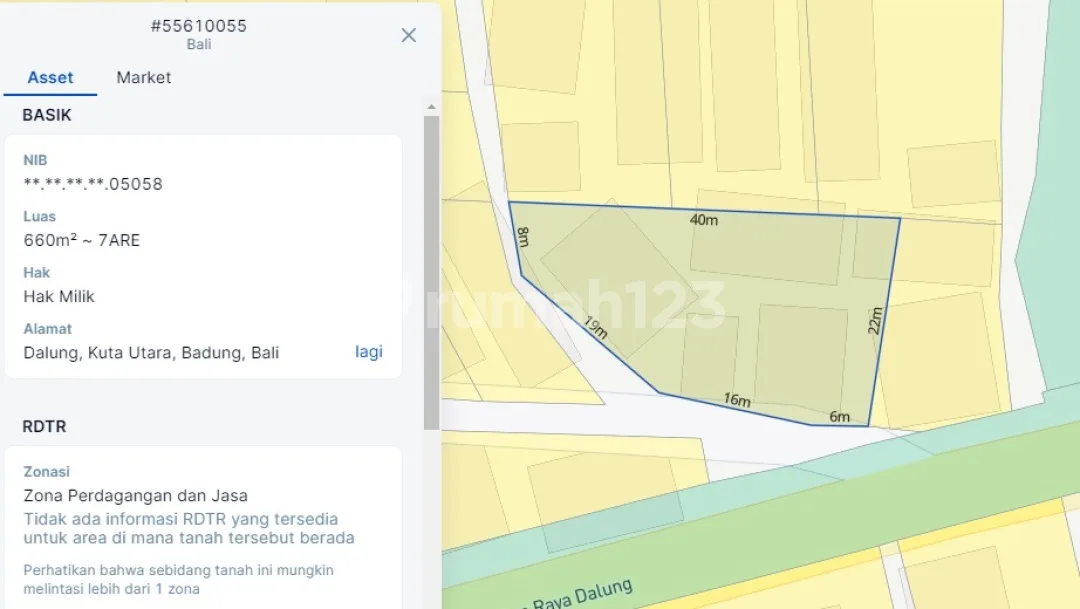Open the 'lagi' link beside the address
This screenshot has height=609, width=1080.
coord(368,351)
